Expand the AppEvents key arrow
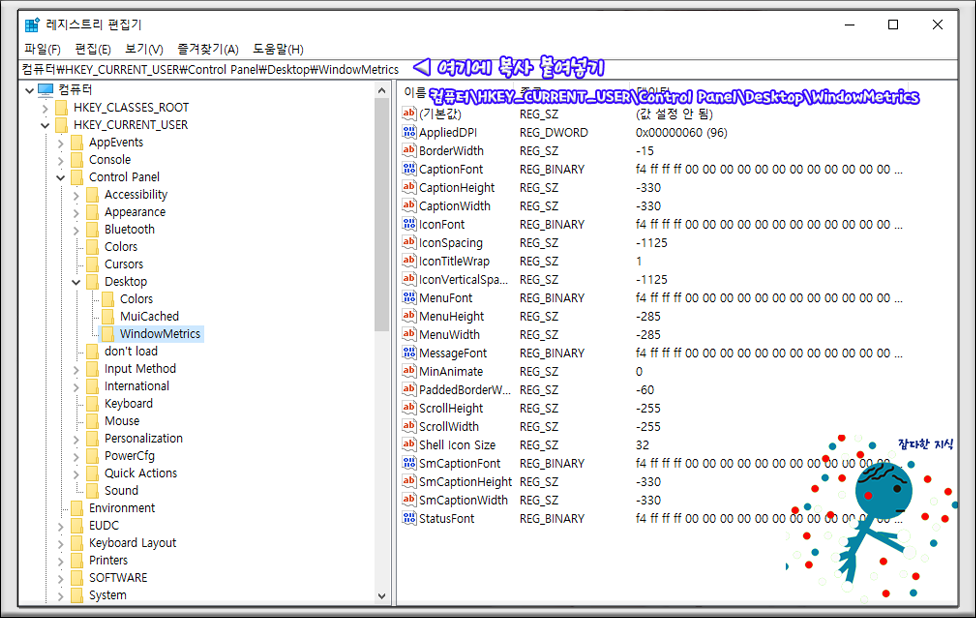Image resolution: width=976 pixels, height=618 pixels. (x=60, y=143)
